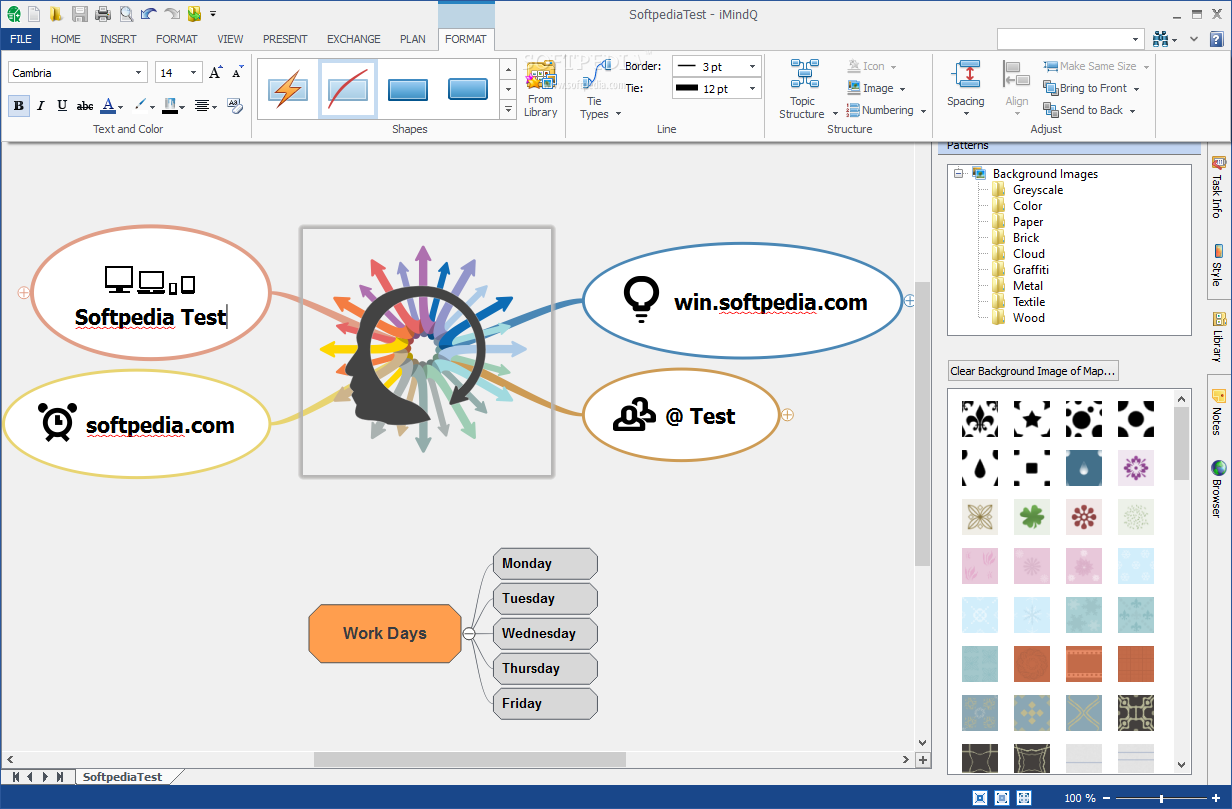The image size is (1232, 809).
Task: Apply the line color brush tool
Action: point(140,105)
